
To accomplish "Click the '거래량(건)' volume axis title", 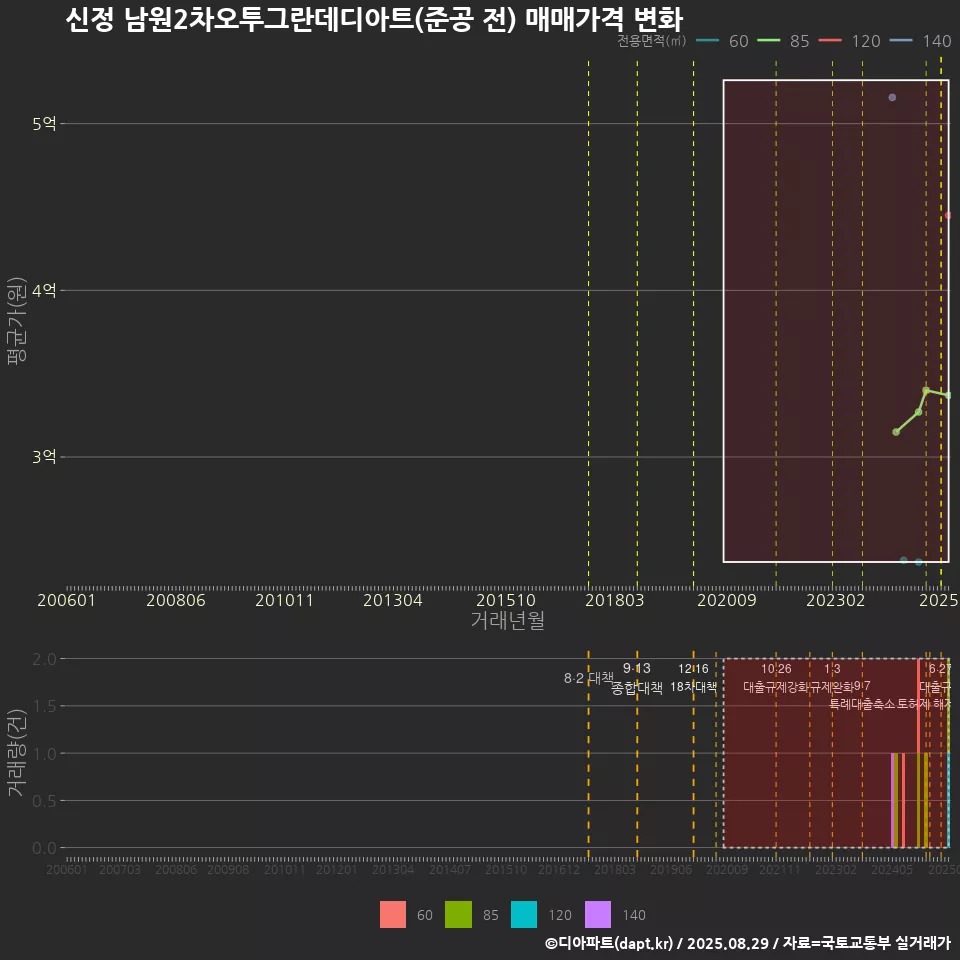I will [17, 753].
